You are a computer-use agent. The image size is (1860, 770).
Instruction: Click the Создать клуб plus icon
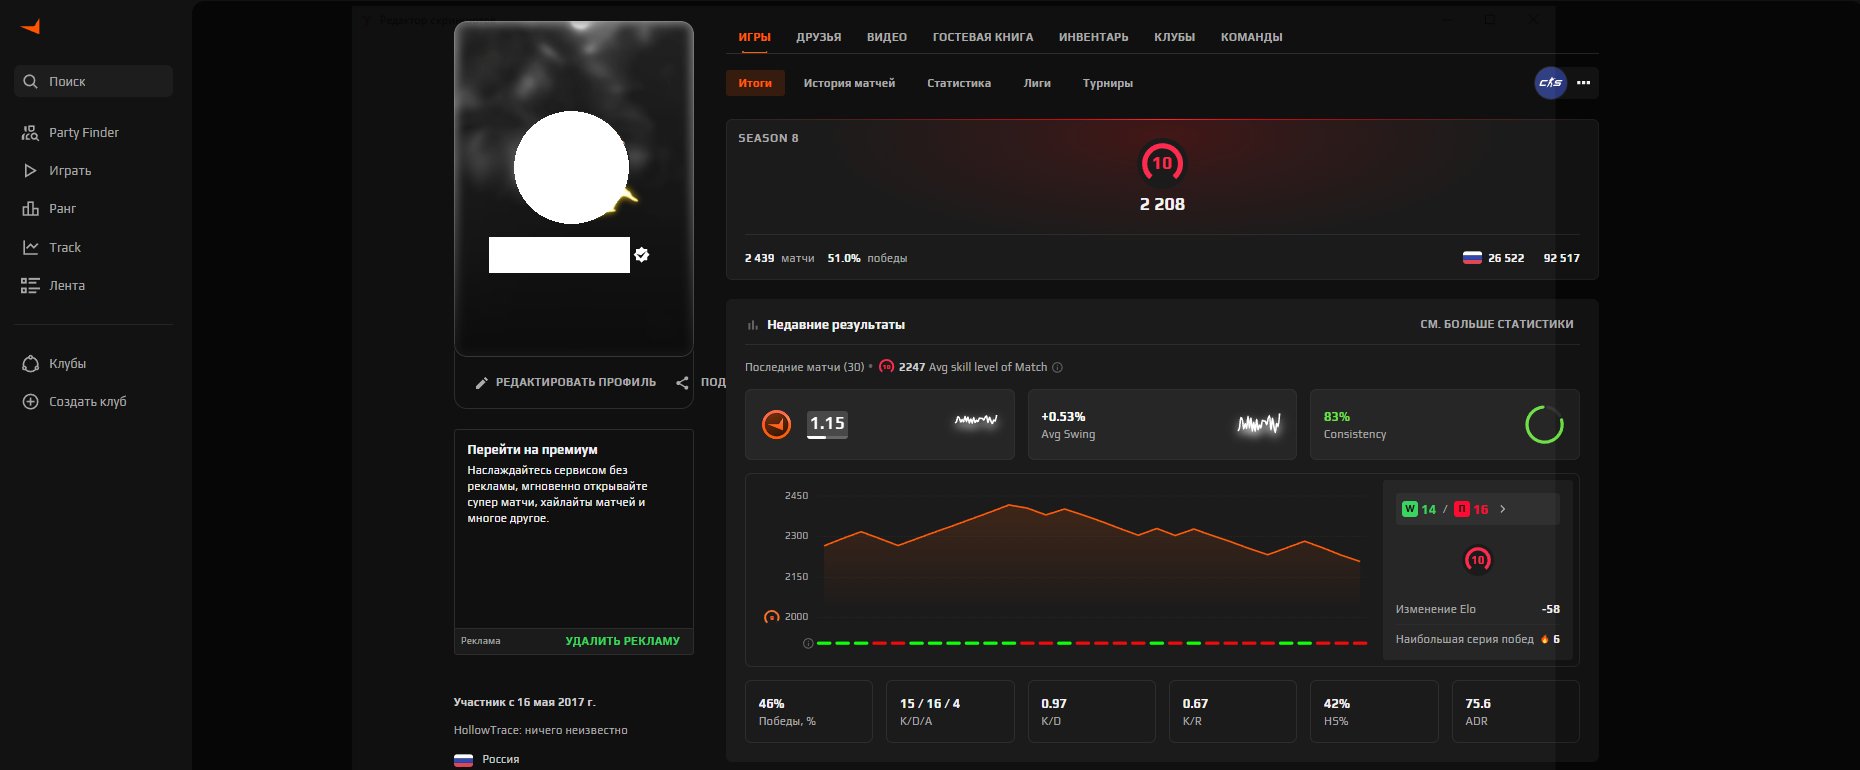point(30,402)
